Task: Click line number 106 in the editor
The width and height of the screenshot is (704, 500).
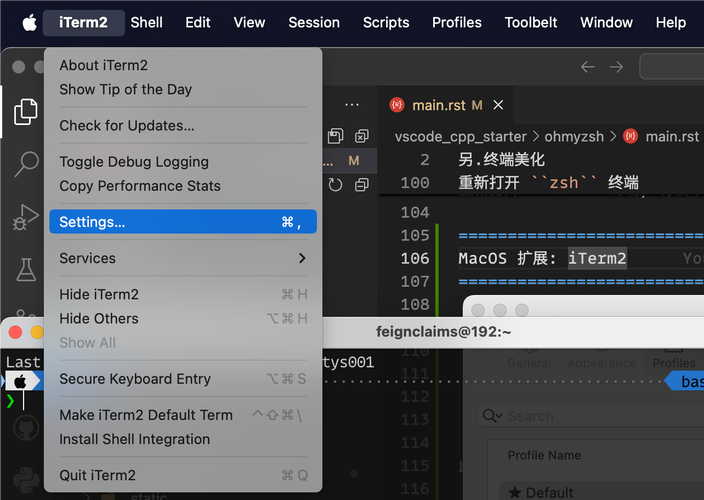Action: coord(415,259)
